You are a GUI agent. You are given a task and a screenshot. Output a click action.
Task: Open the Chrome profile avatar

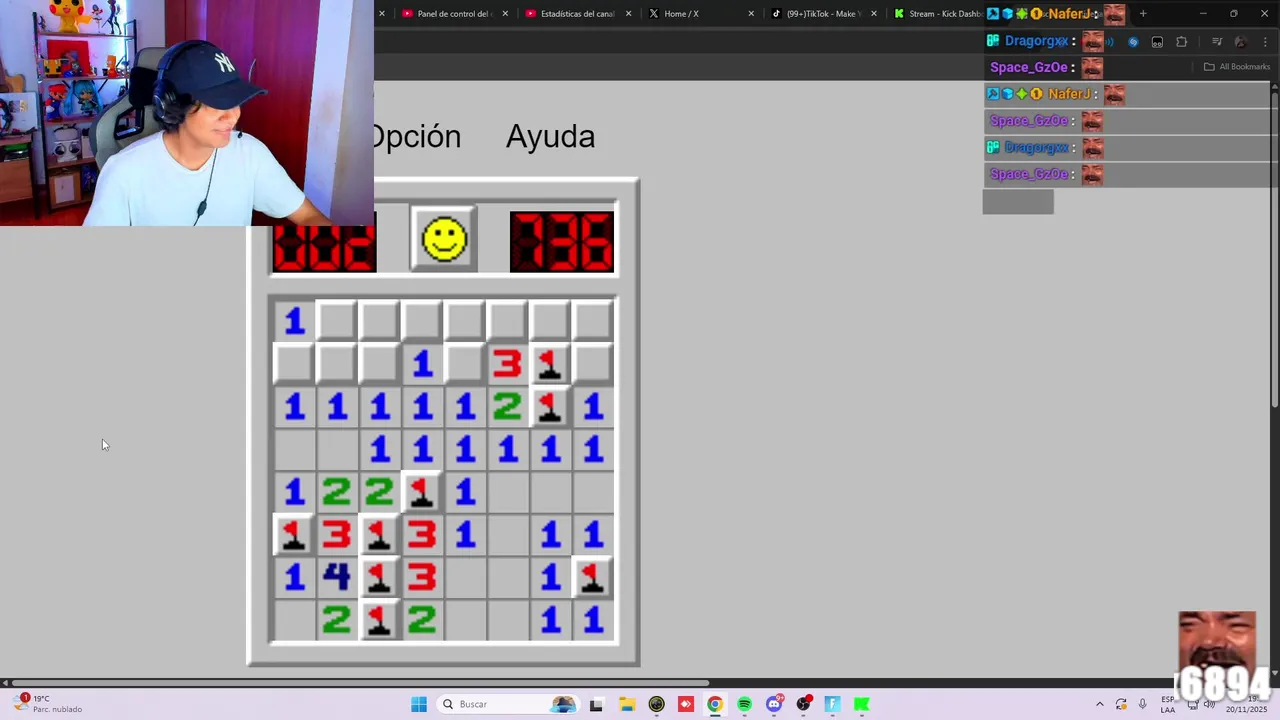pyautogui.click(x=1241, y=42)
